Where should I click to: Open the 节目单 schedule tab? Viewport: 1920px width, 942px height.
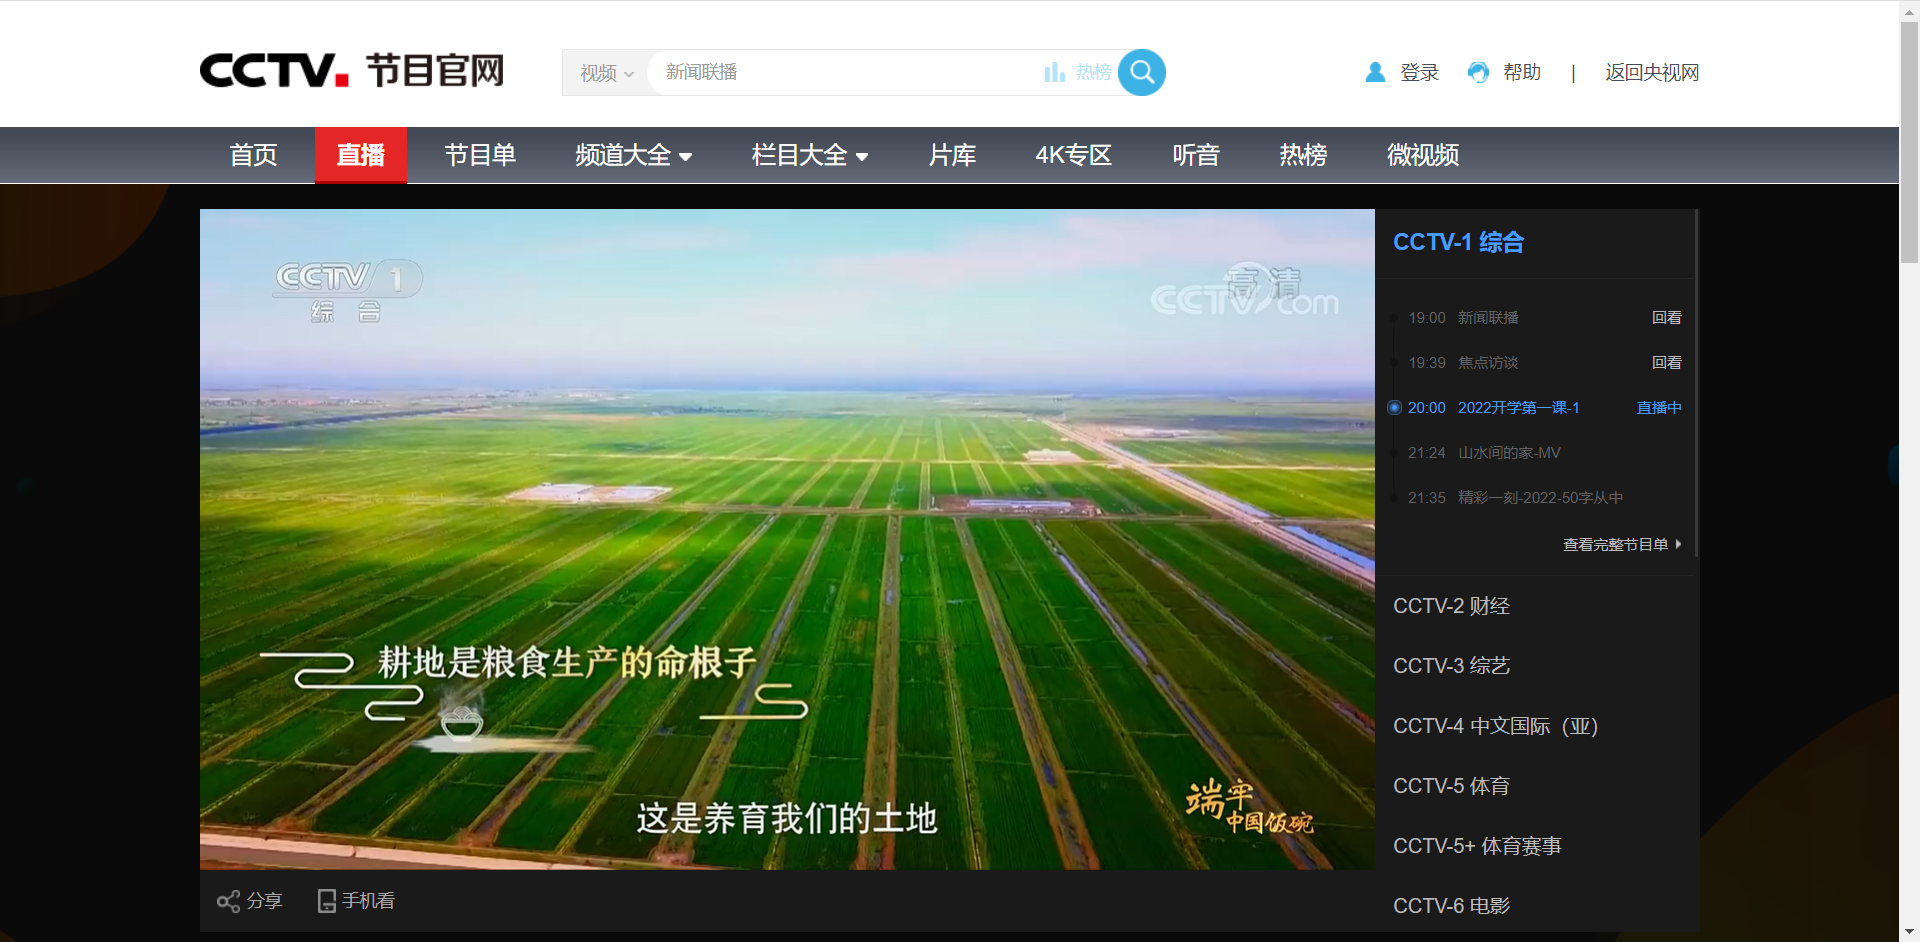tap(480, 155)
